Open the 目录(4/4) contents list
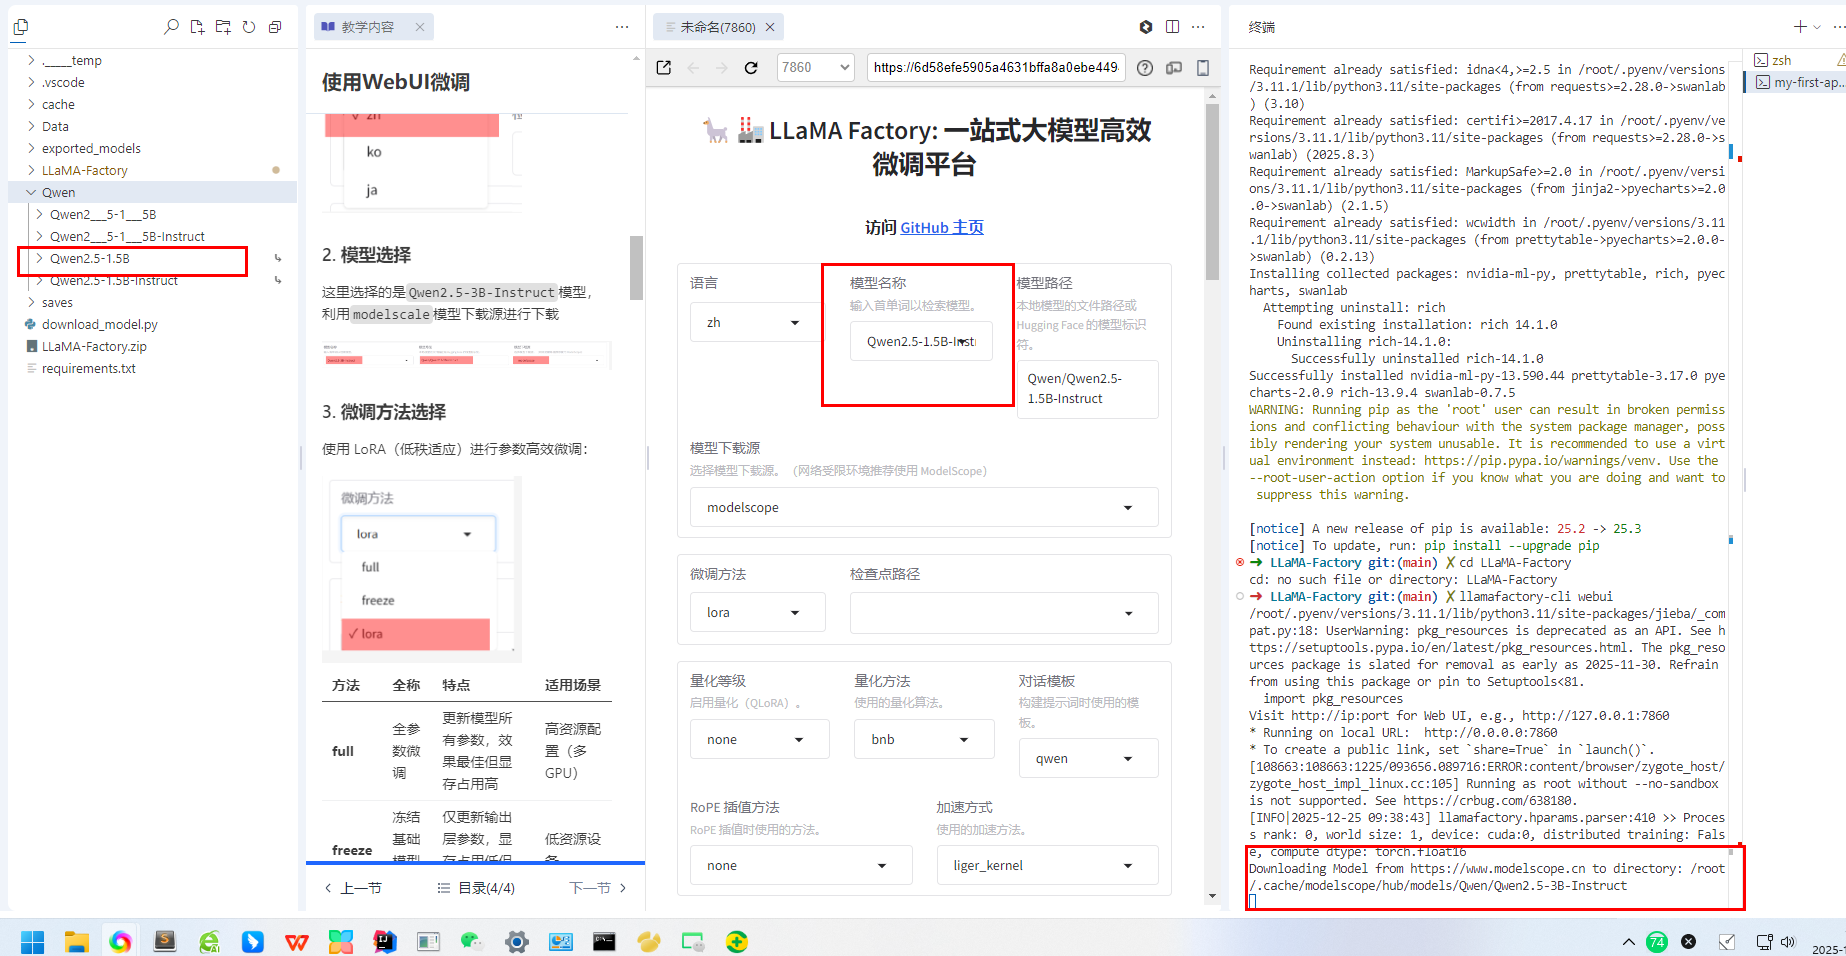 [x=476, y=888]
